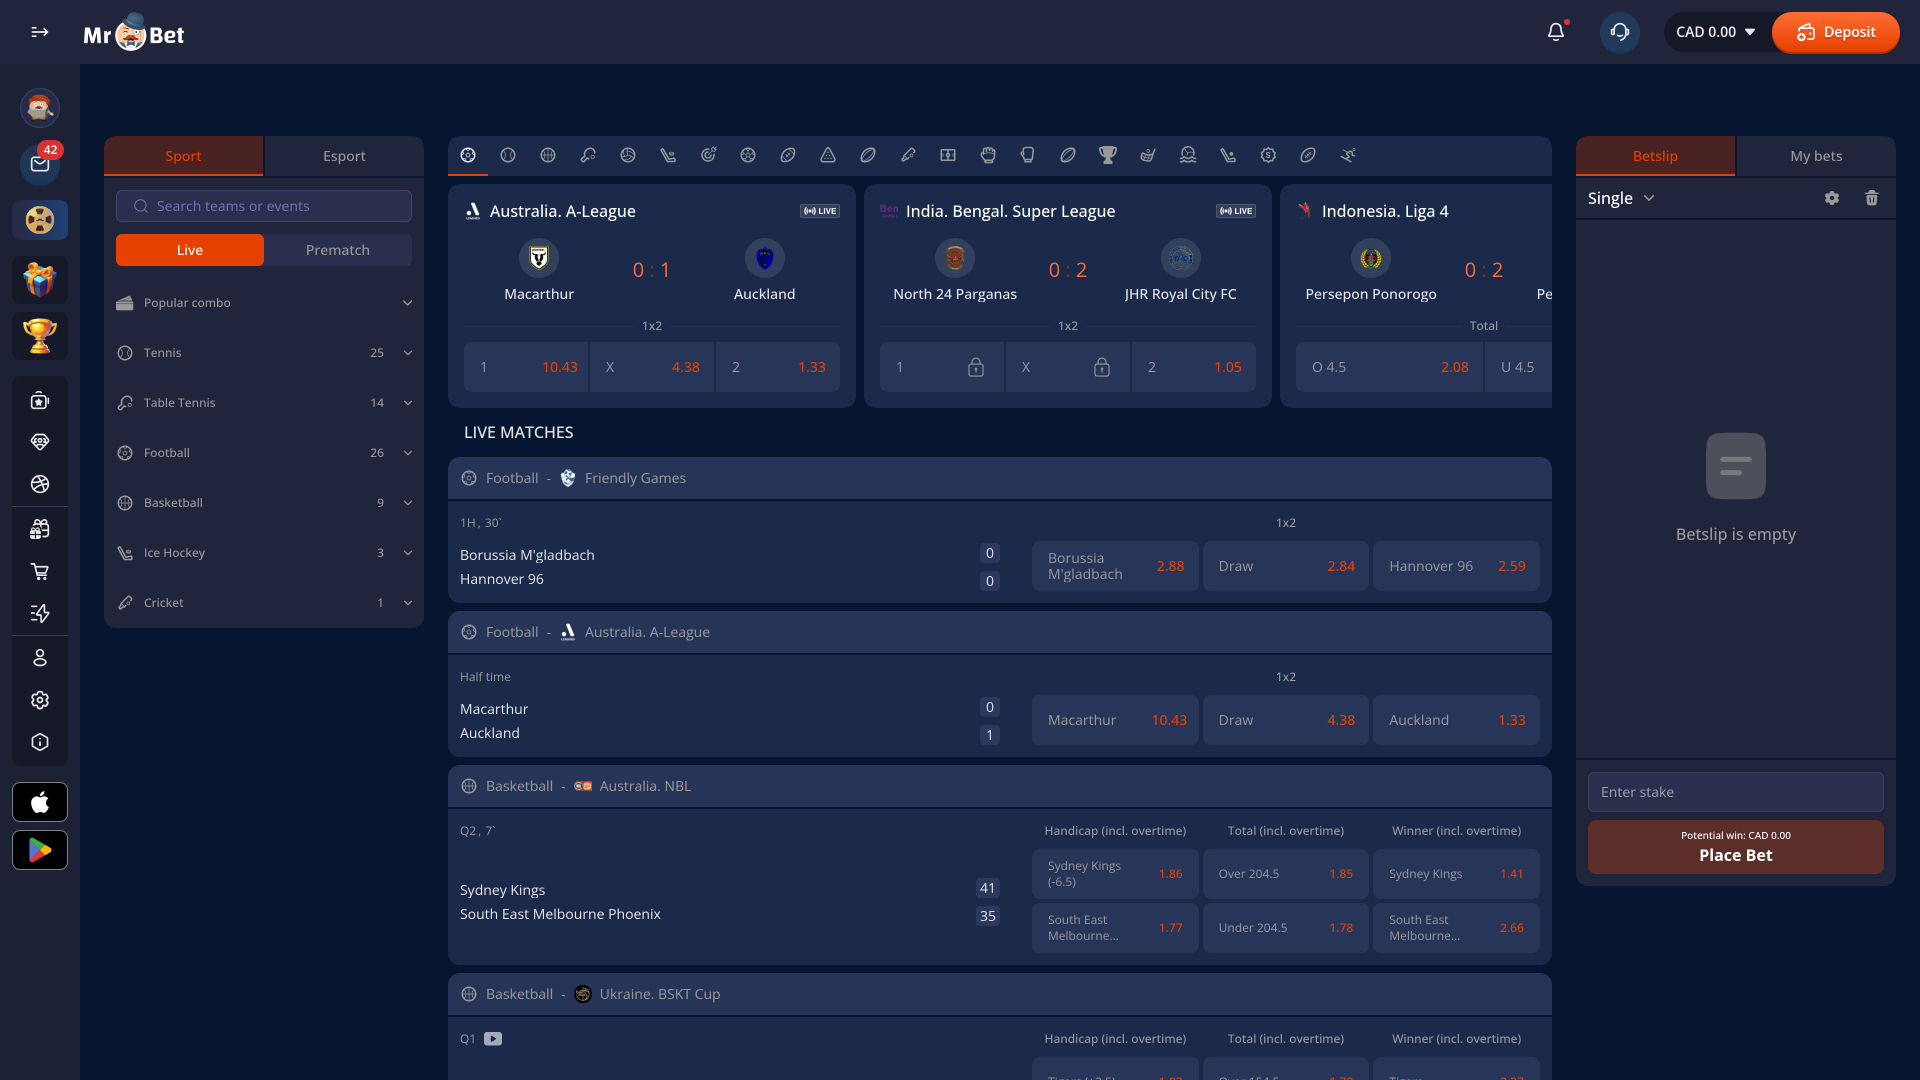Click the Enter stake input field
Screen dimensions: 1920x1080
(1736, 792)
